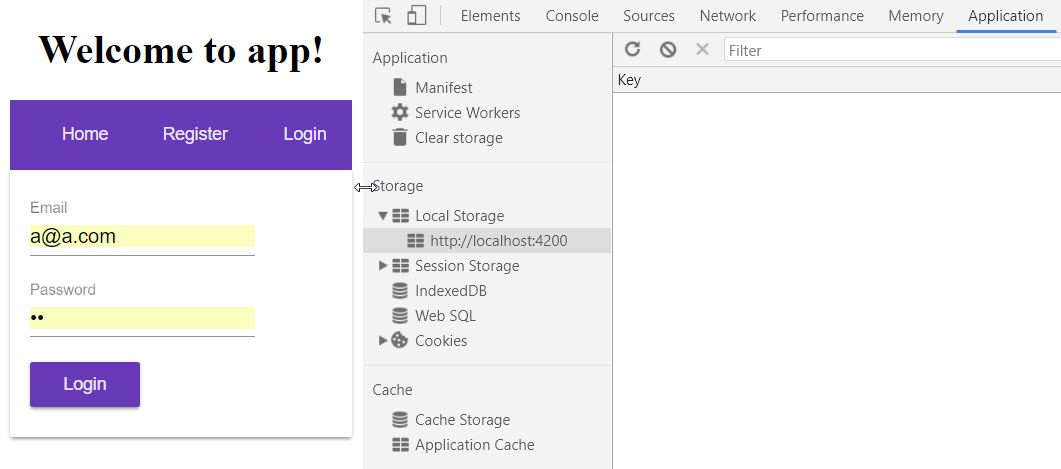This screenshot has width=1061, height=469.
Task: Click the purple Login submit button
Action: point(85,384)
